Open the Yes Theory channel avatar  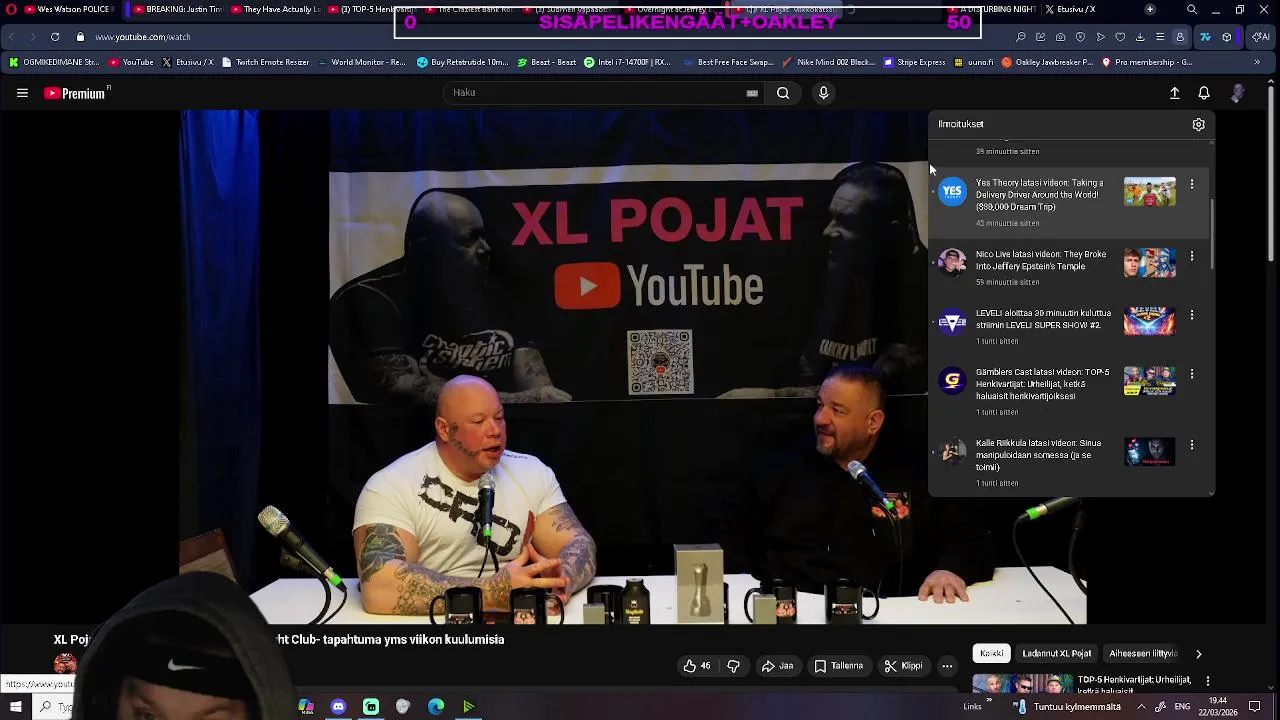952,191
